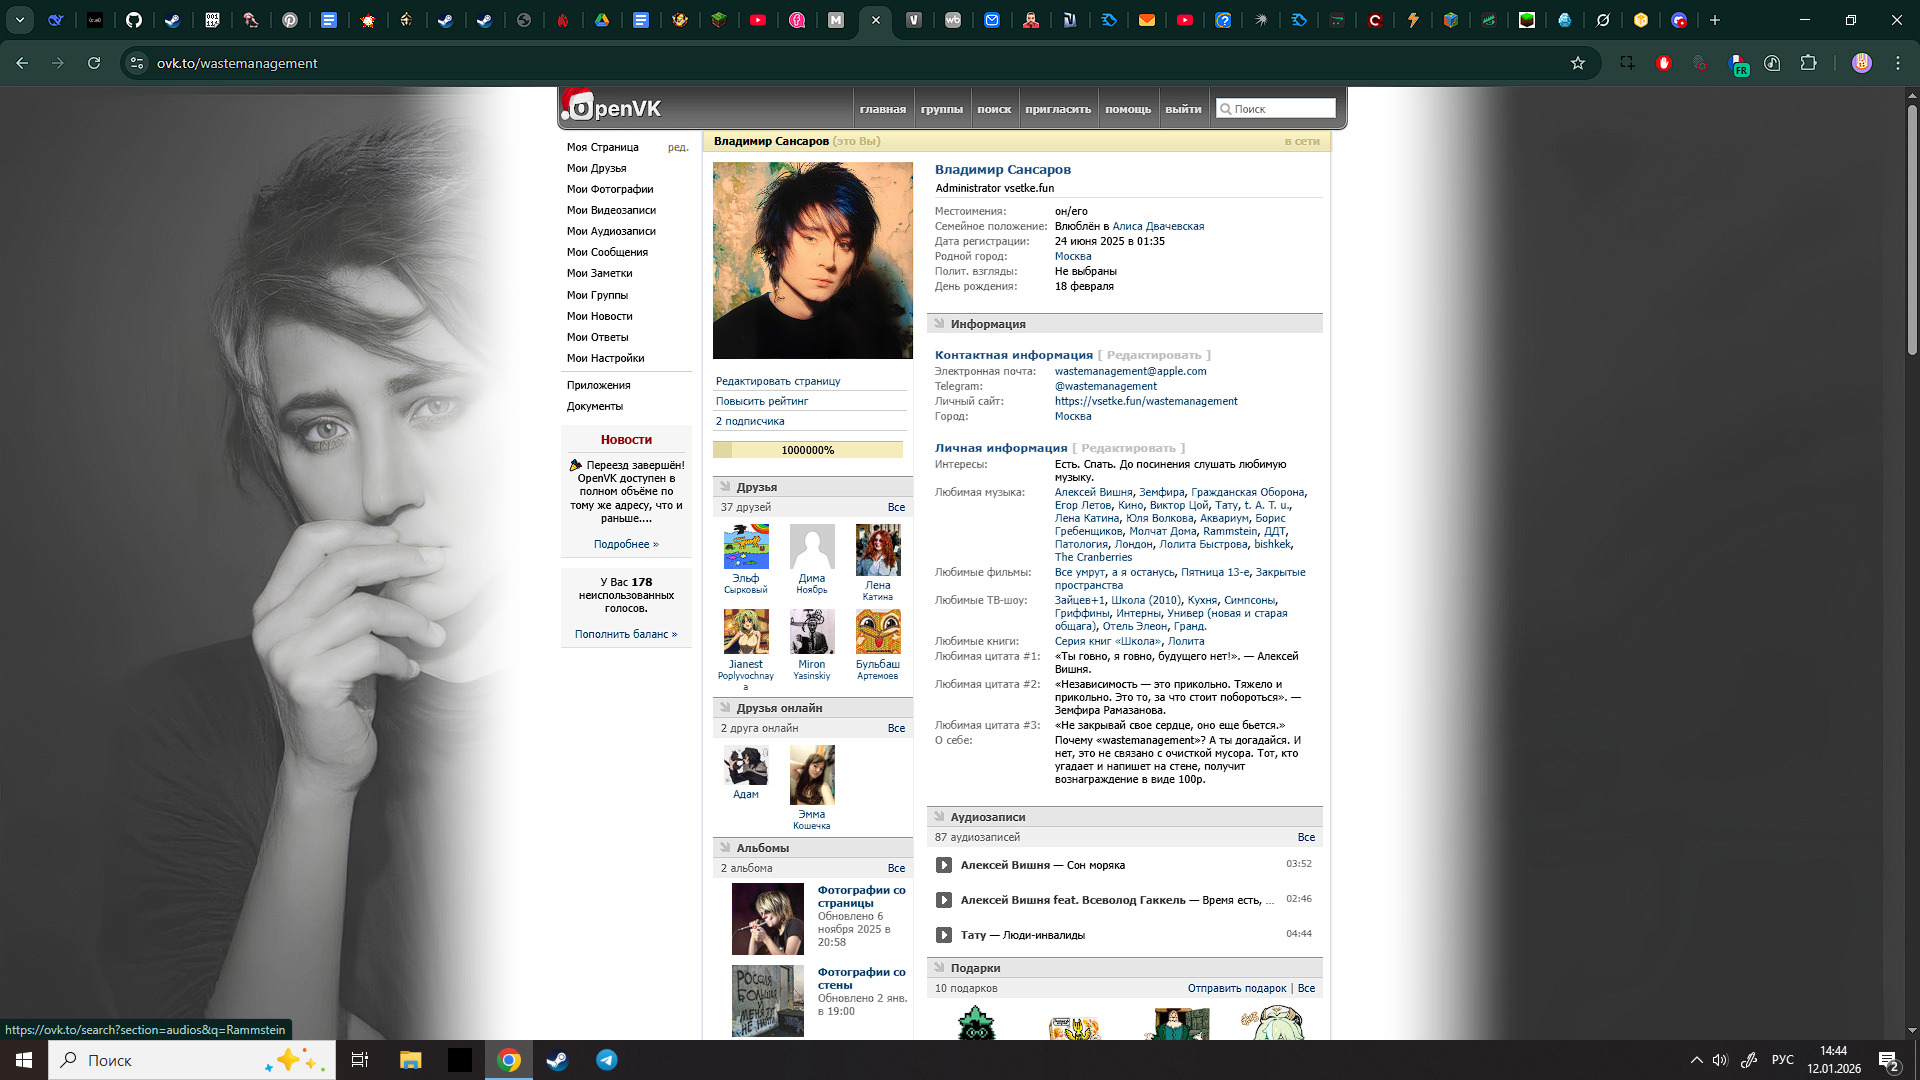Open Steam from the Windows taskbar
Screen dimensions: 1920x1080
[x=557, y=1060]
